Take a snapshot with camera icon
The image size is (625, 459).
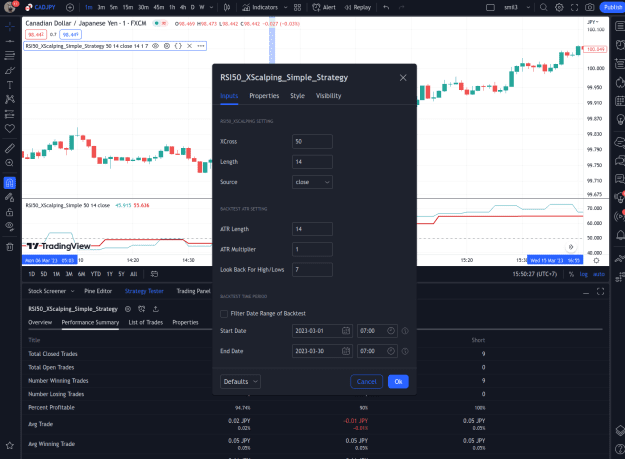coord(590,7)
